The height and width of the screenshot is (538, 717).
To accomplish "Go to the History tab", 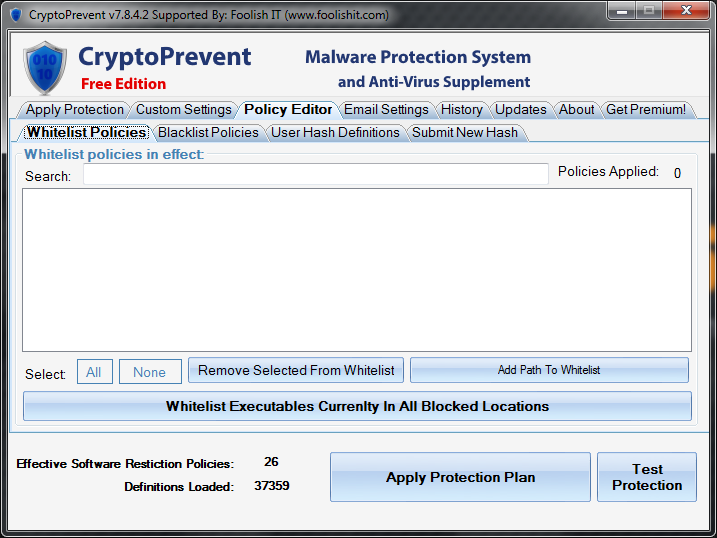I will pyautogui.click(x=462, y=110).
